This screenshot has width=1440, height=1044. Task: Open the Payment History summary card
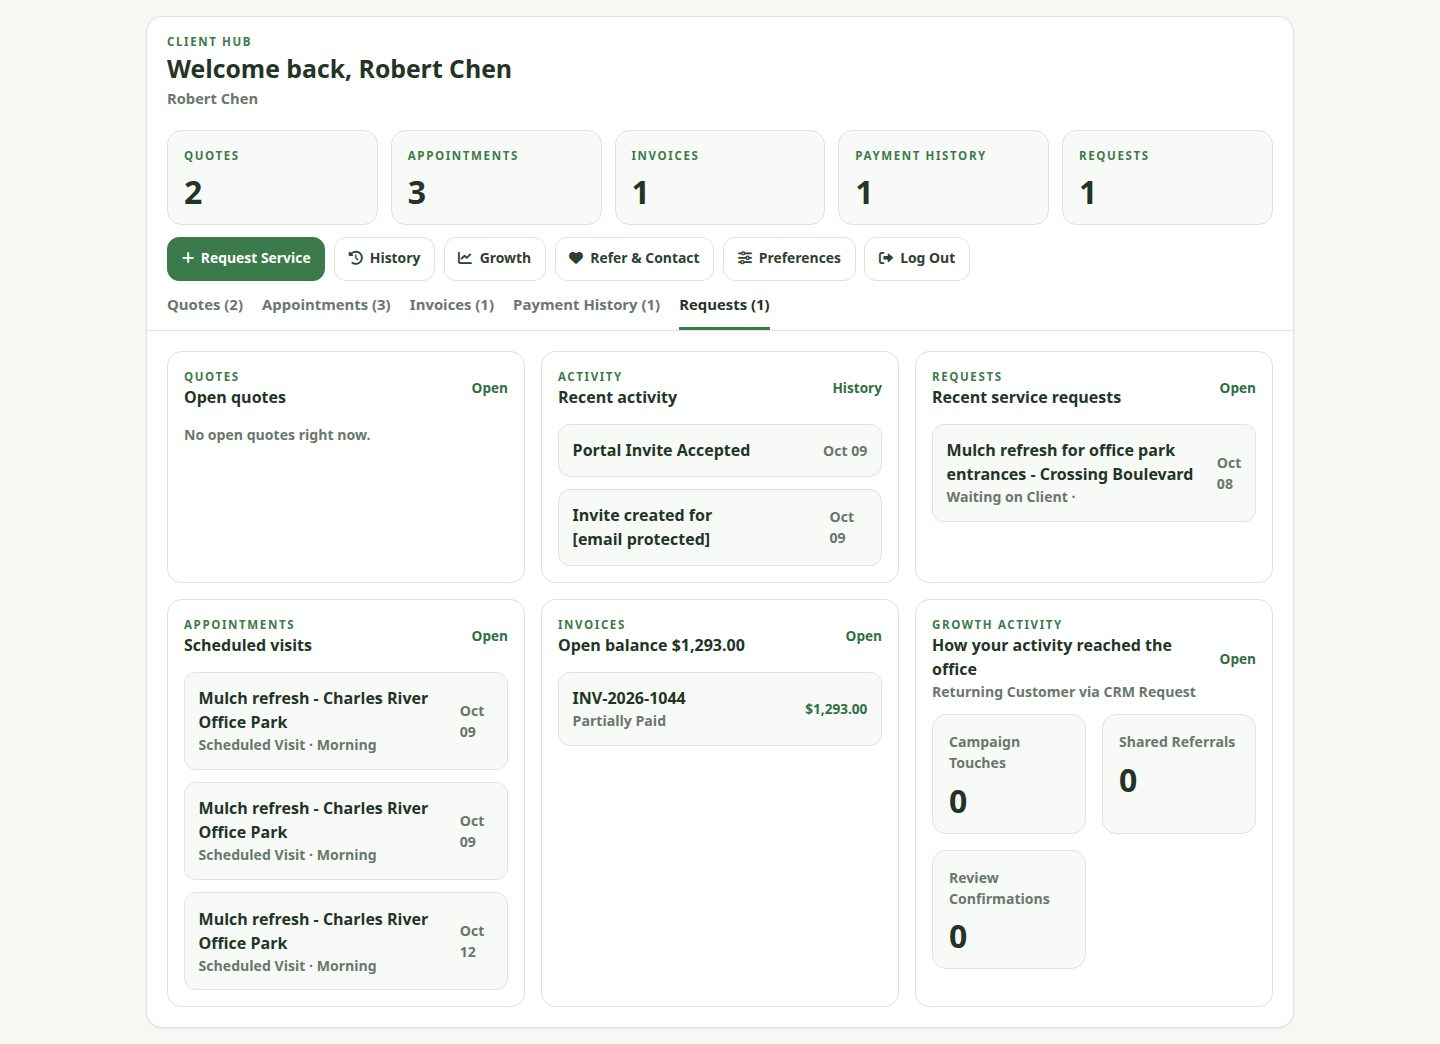click(x=943, y=177)
